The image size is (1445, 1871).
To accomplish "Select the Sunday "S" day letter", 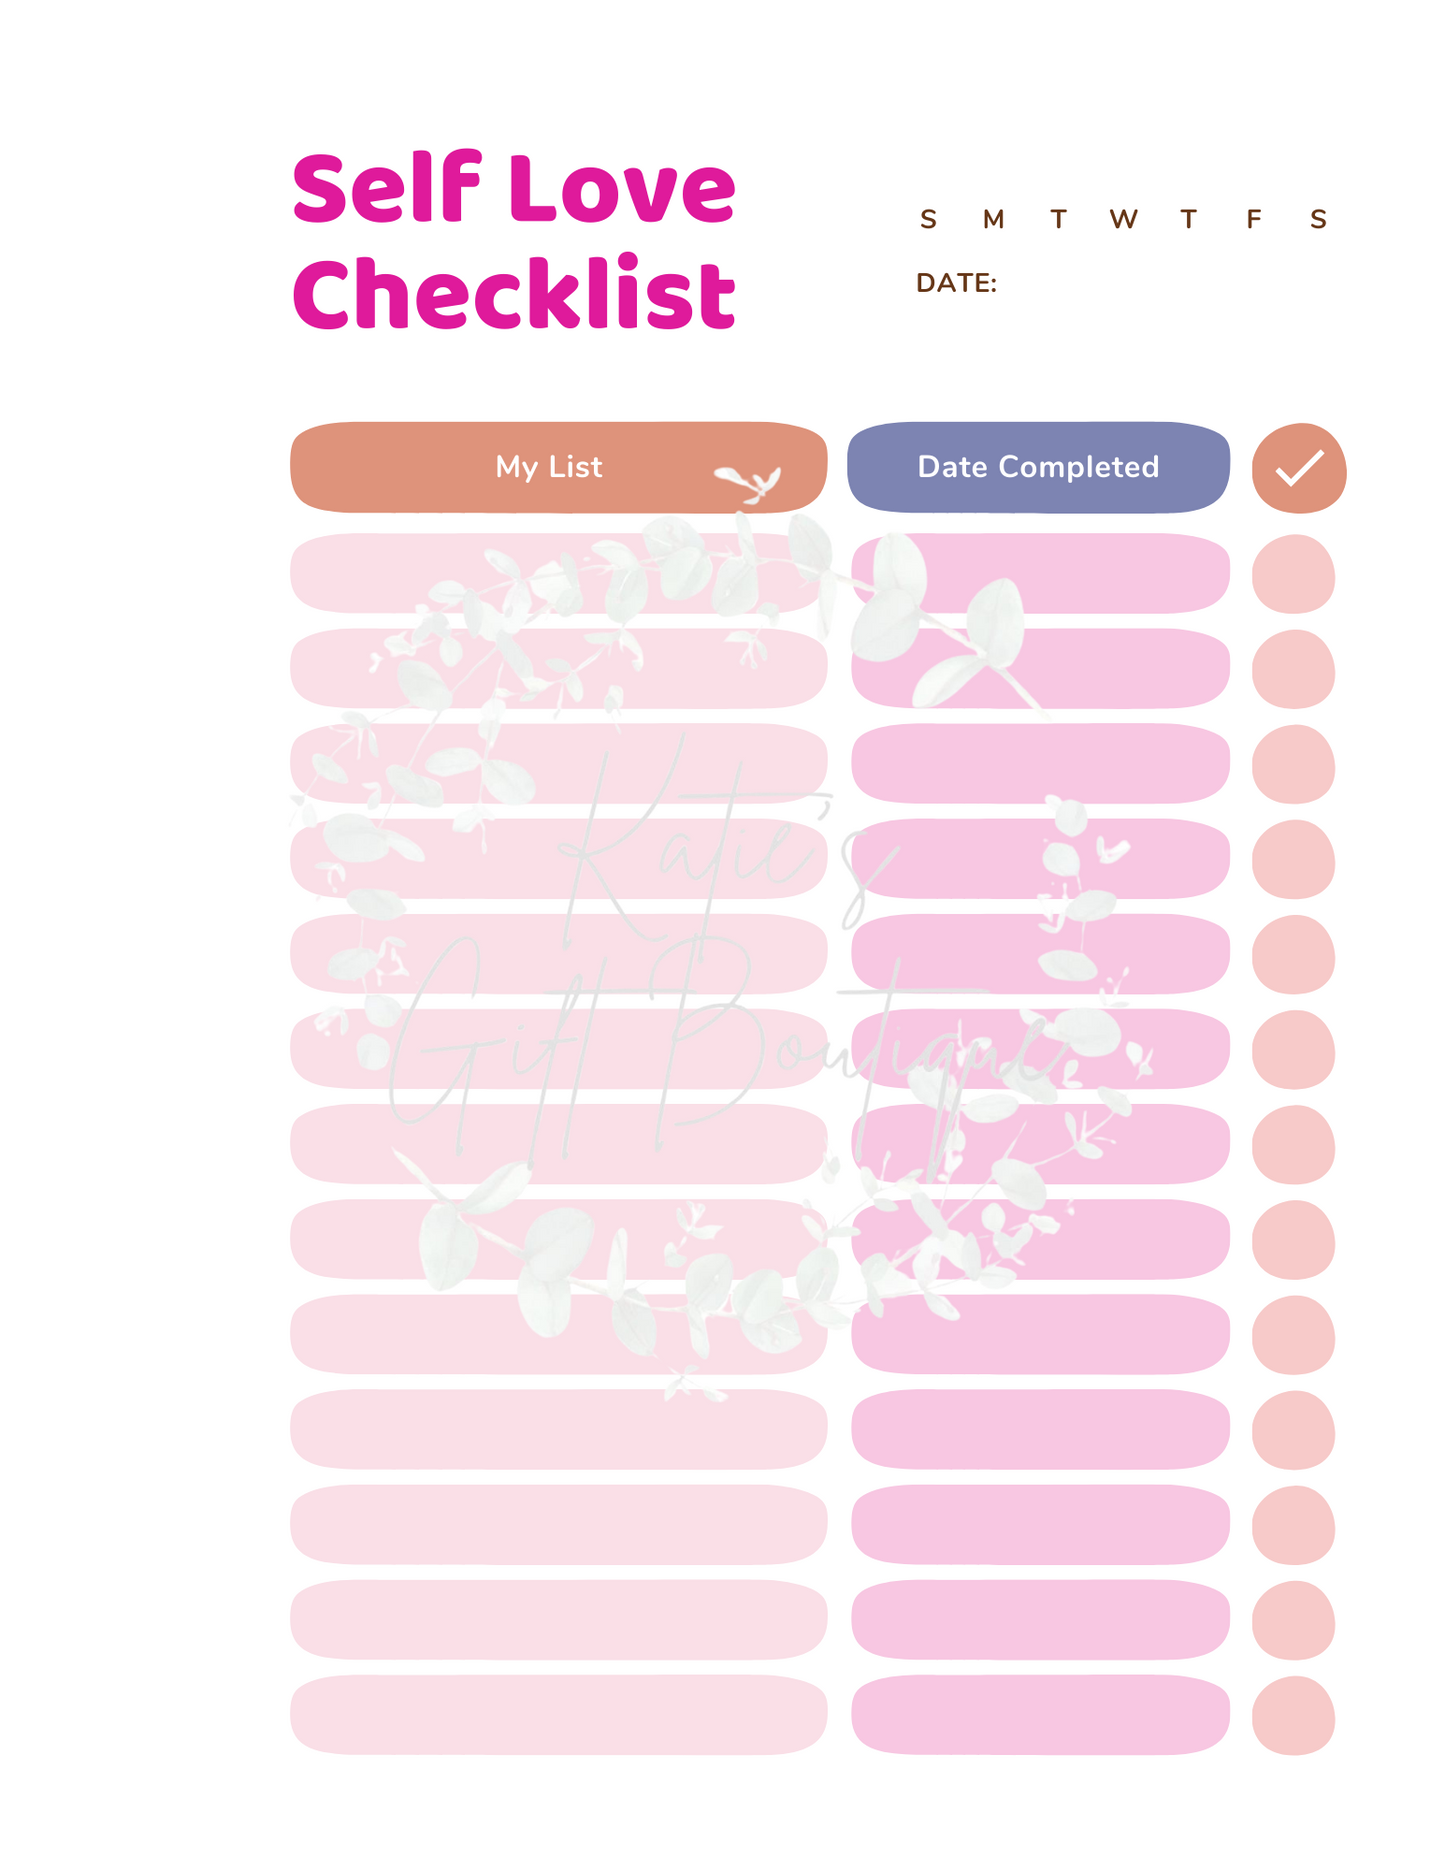I will pos(928,219).
